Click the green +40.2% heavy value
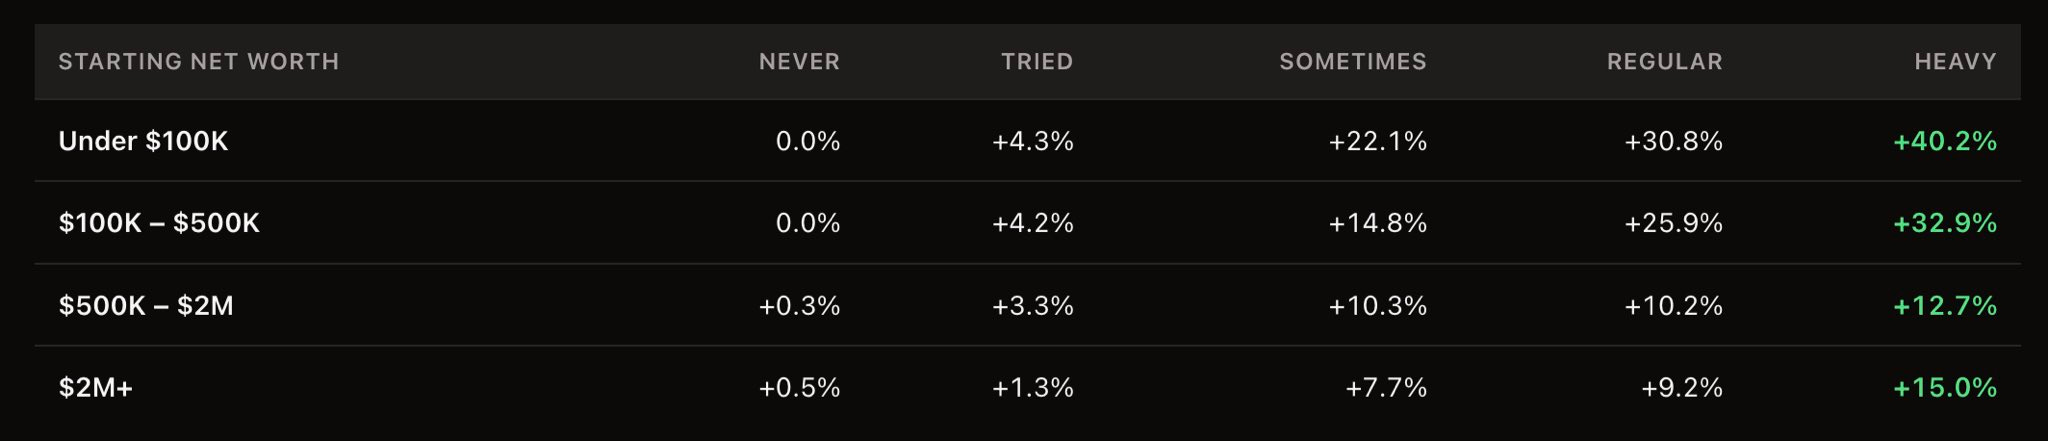2048x441 pixels. coord(1945,141)
